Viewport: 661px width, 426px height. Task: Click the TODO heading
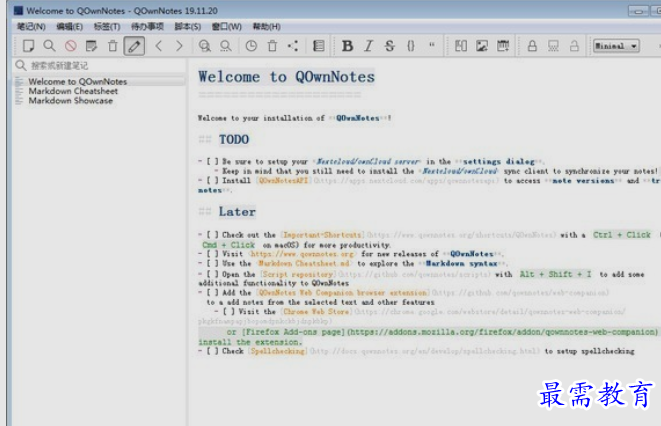click(x=234, y=139)
